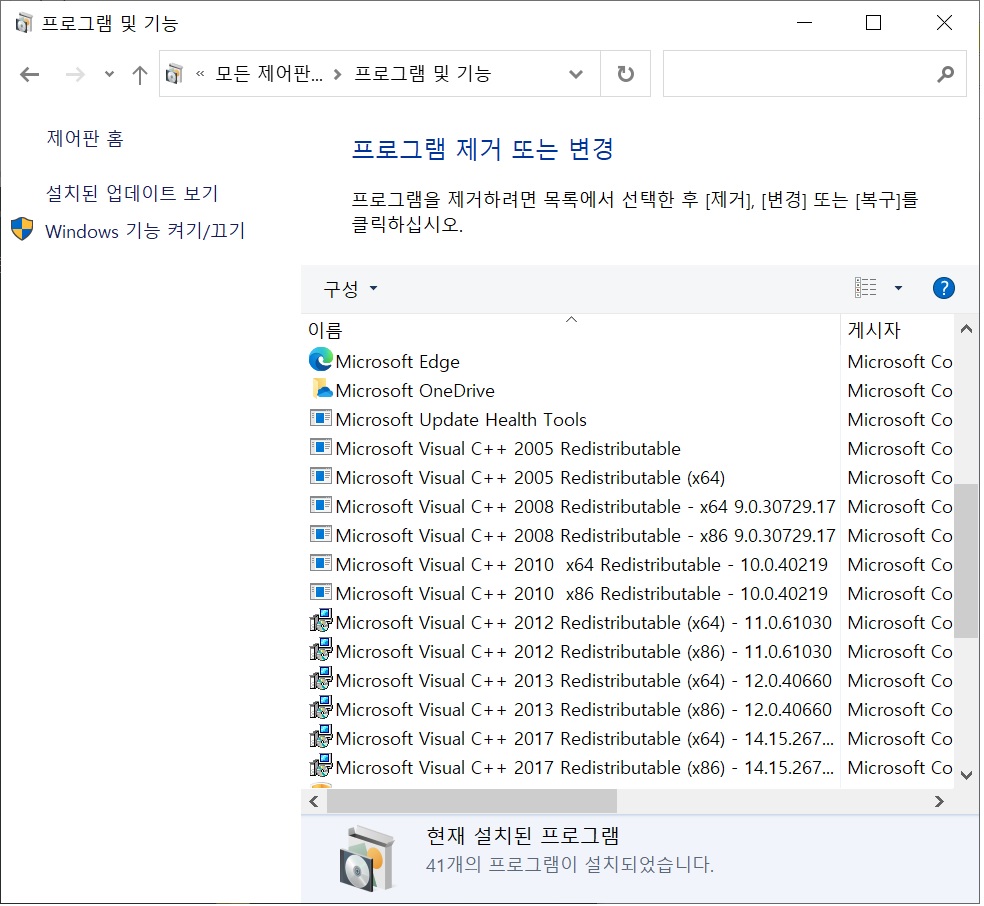Select Visual C++ 2013 (x86) 12.0.40660 text
984x906 pixels.
pos(584,710)
